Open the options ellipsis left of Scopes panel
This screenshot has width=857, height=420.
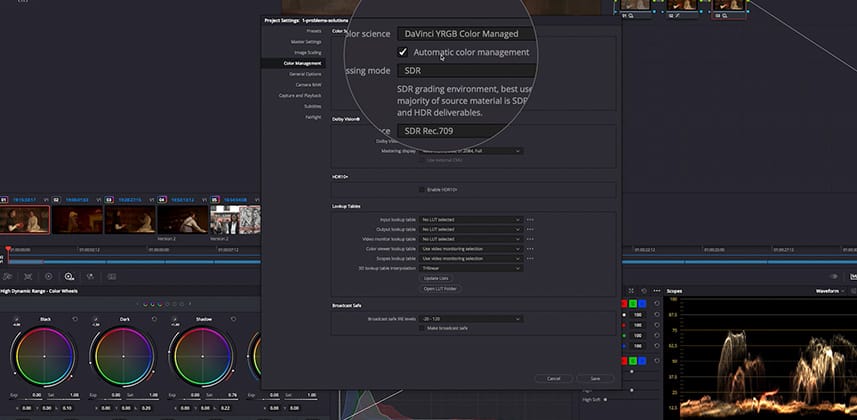click(657, 291)
